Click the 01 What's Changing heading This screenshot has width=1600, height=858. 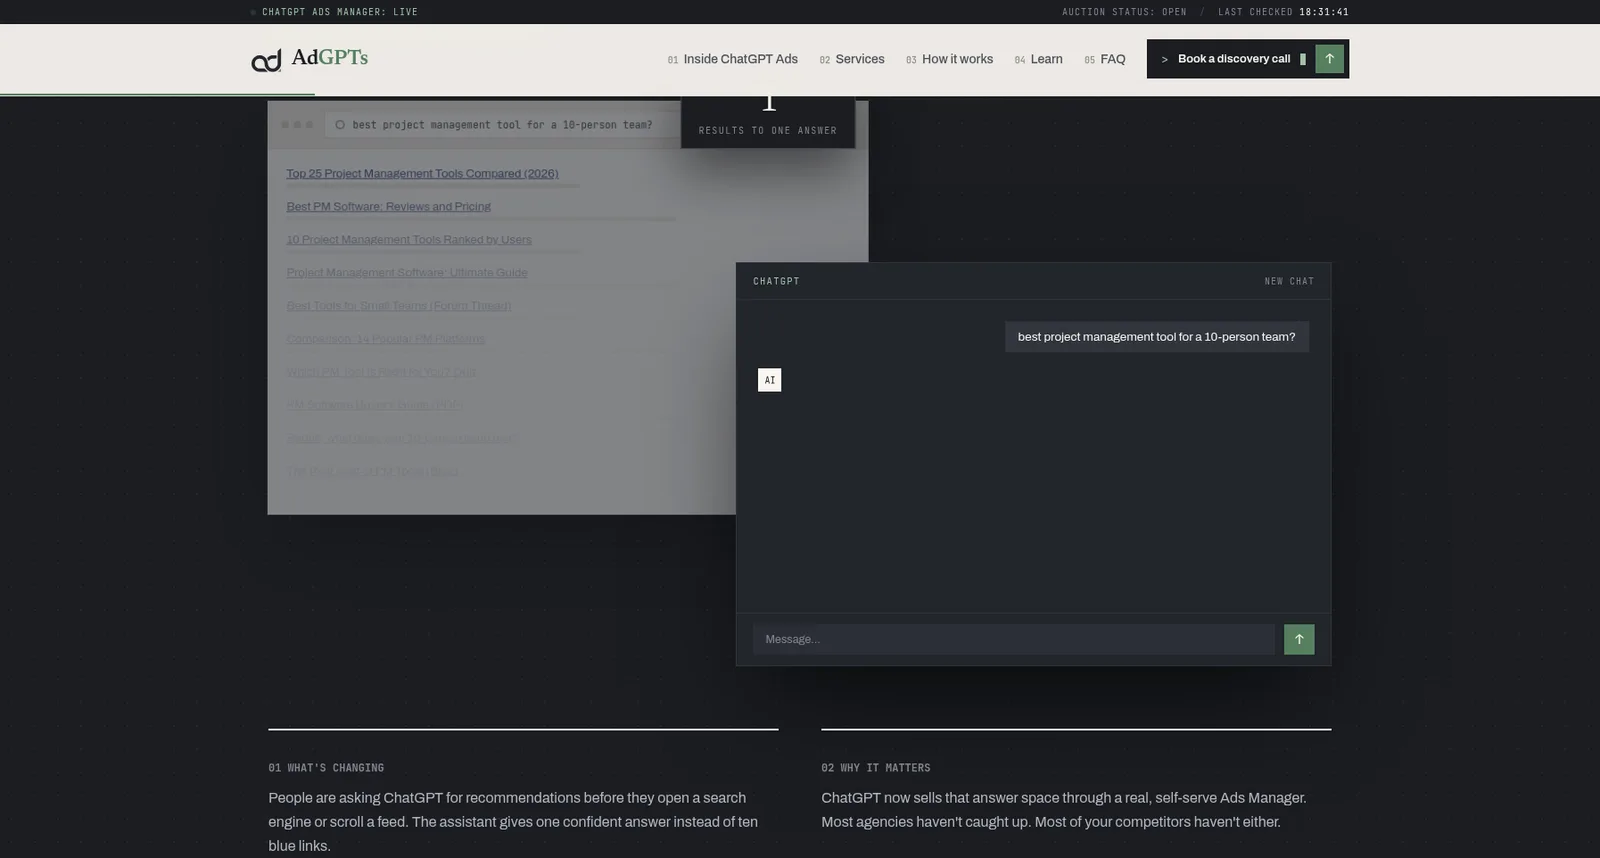coord(326,768)
